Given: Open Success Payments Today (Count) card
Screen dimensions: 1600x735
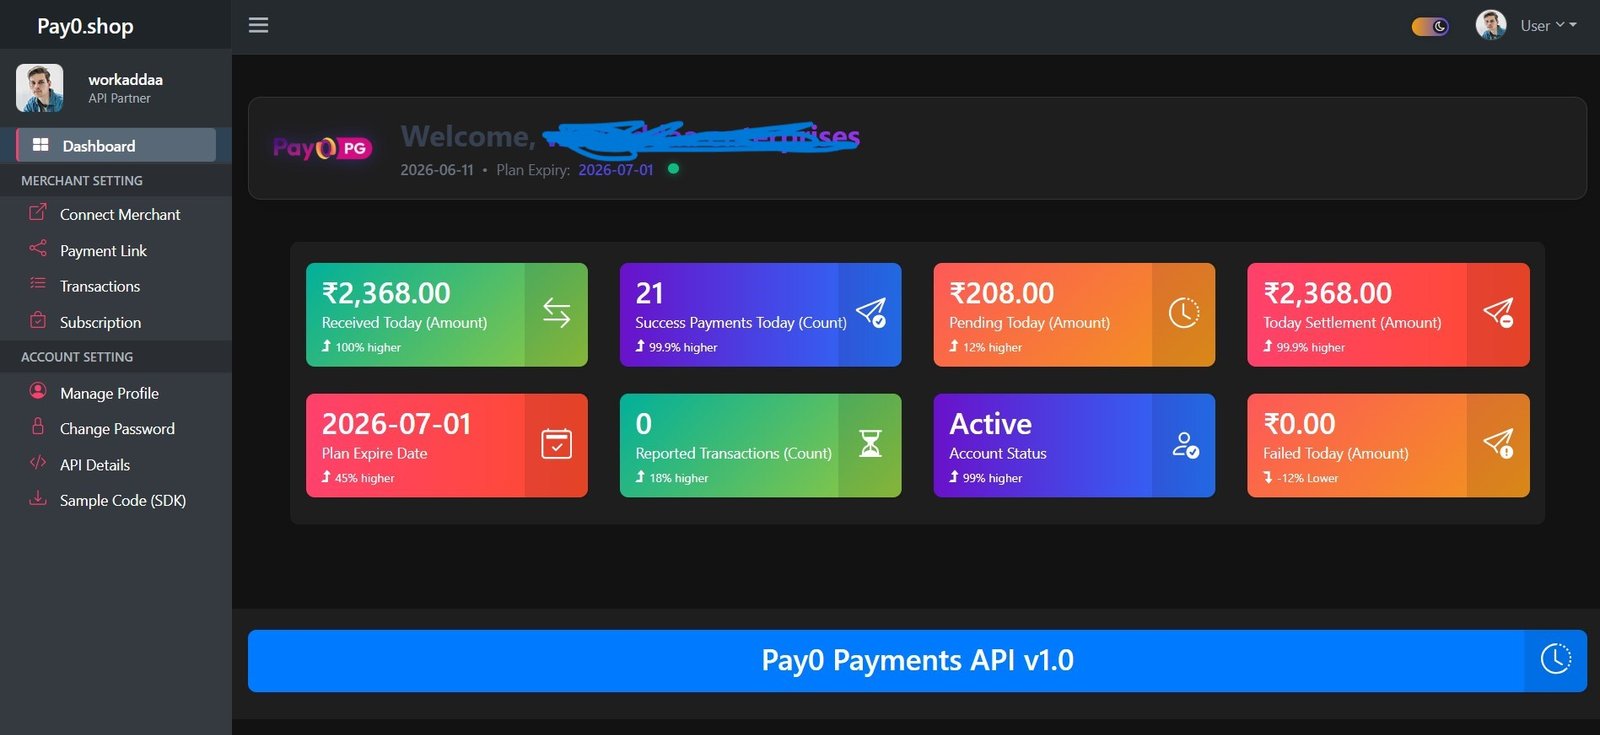Looking at the screenshot, I should [760, 315].
